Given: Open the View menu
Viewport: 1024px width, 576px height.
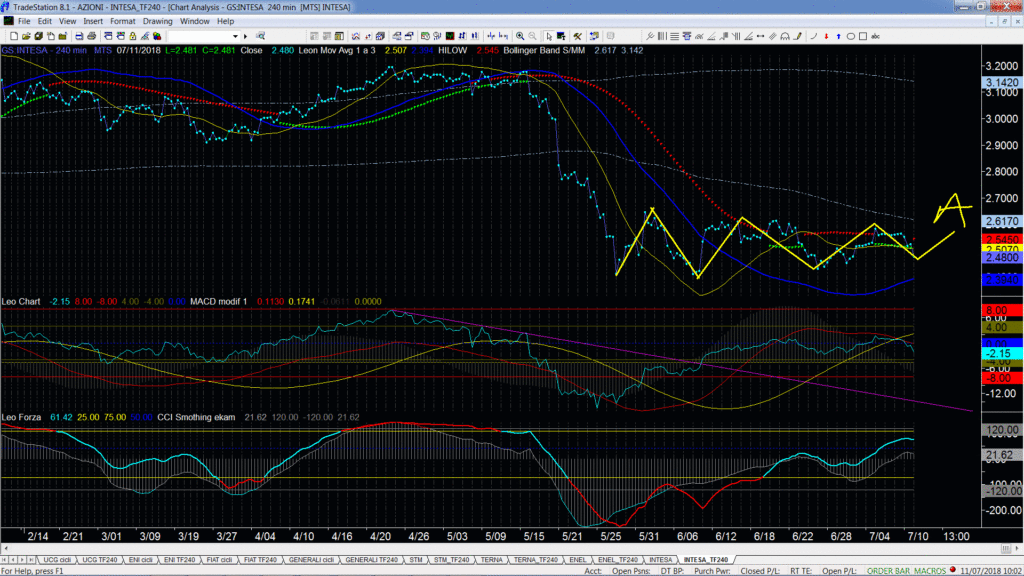Looking at the screenshot, I should pos(67,21).
